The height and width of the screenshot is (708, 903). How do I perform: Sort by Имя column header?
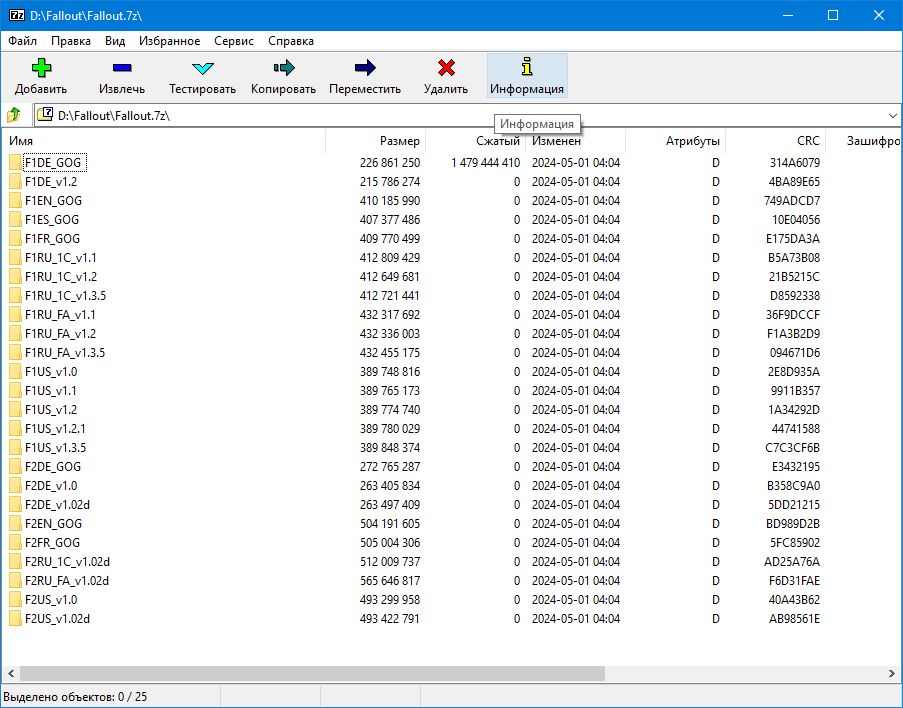[164, 141]
